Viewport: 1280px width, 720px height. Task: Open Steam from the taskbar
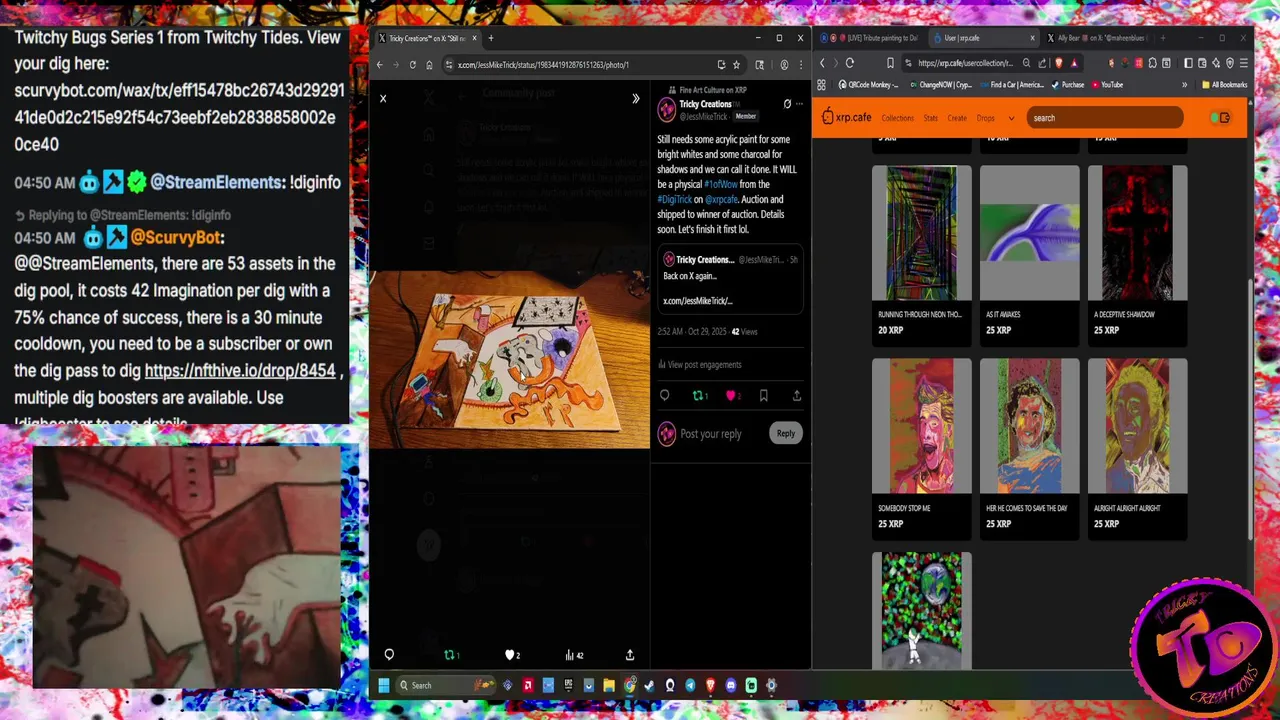point(650,685)
